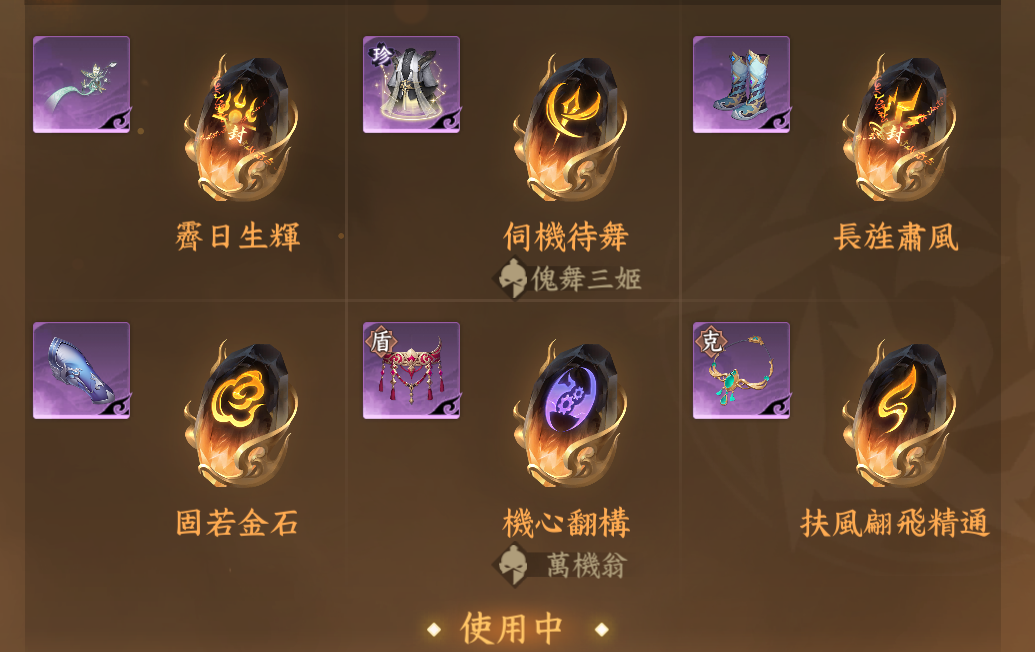Click the skull icon beside 傀舞三姬
The width and height of the screenshot is (1035, 652).
(x=511, y=278)
